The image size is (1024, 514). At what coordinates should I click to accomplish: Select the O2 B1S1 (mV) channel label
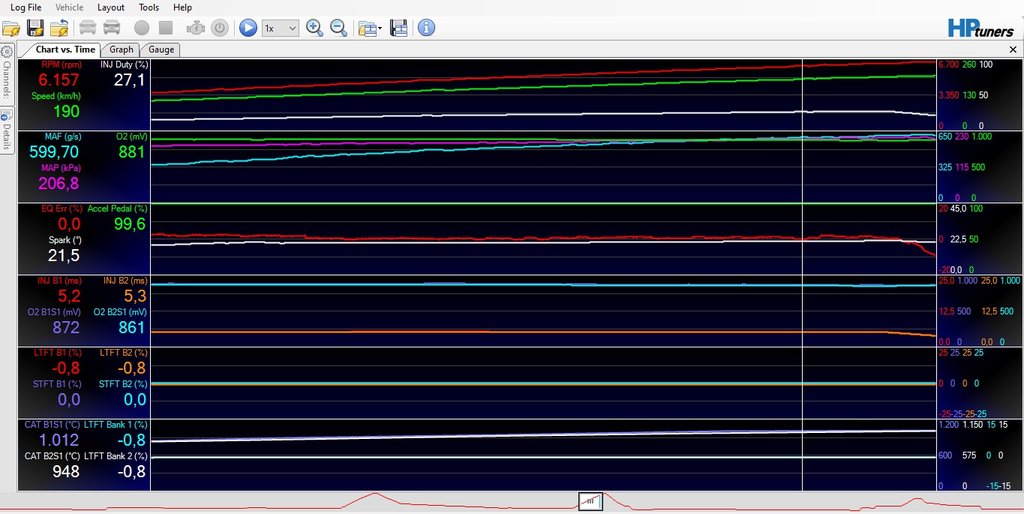click(54, 312)
